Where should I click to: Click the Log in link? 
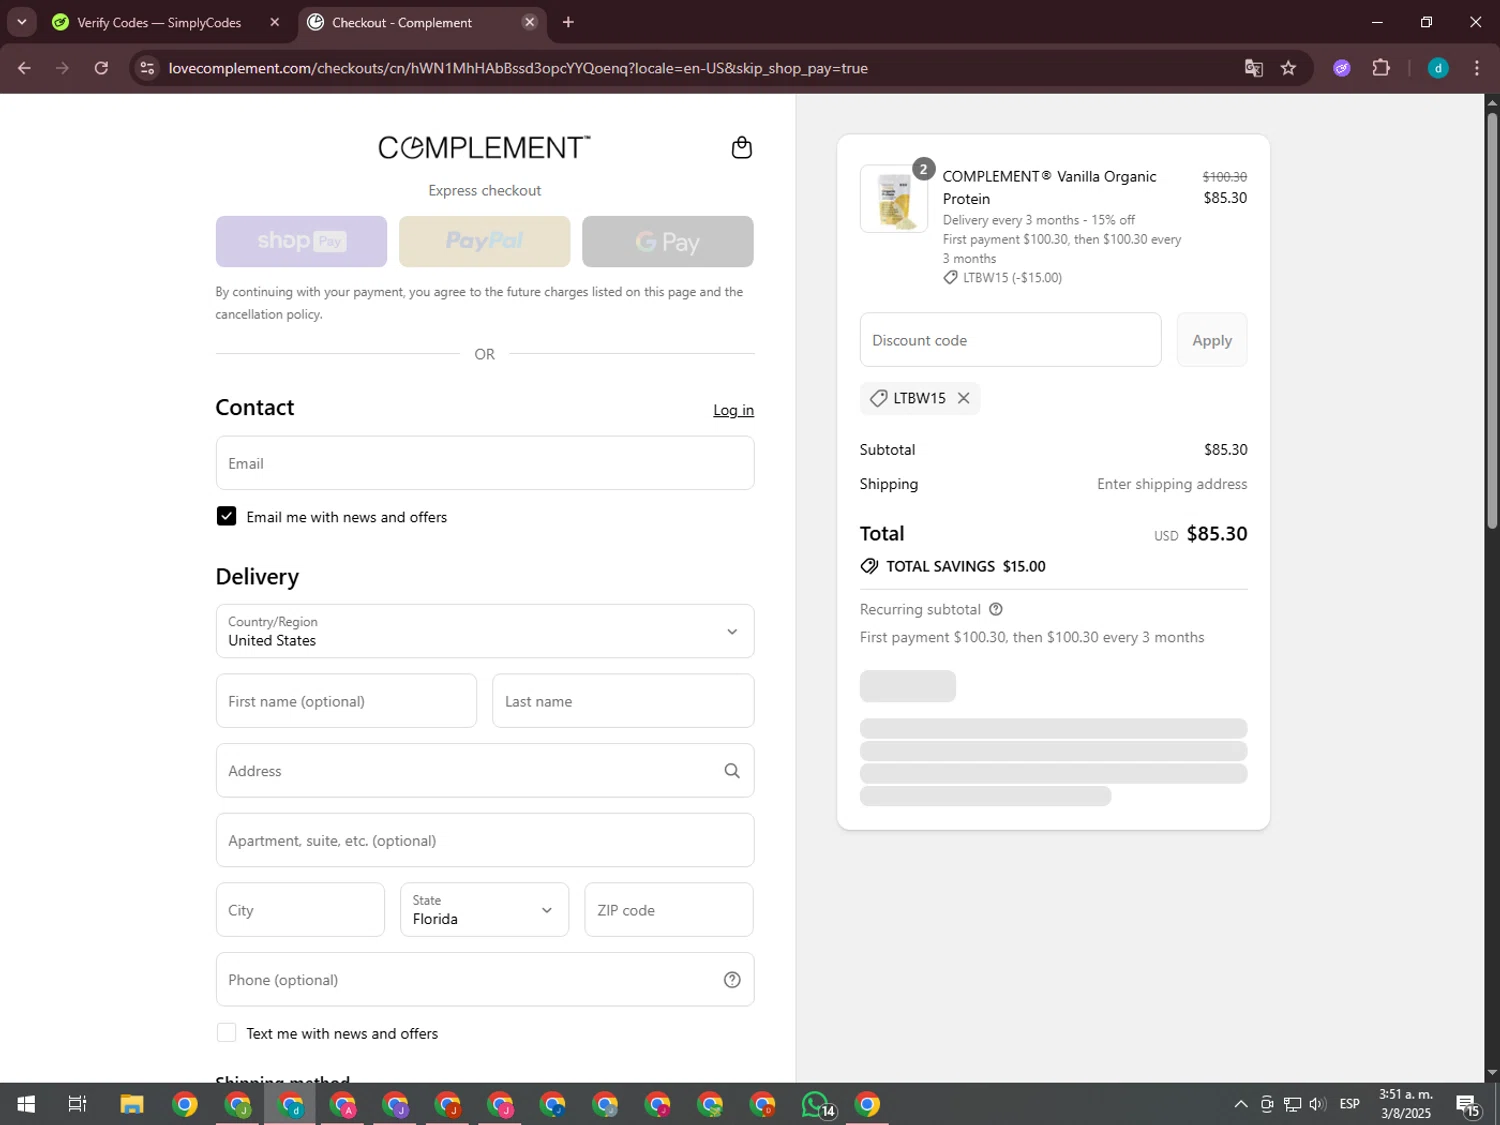pos(733,410)
